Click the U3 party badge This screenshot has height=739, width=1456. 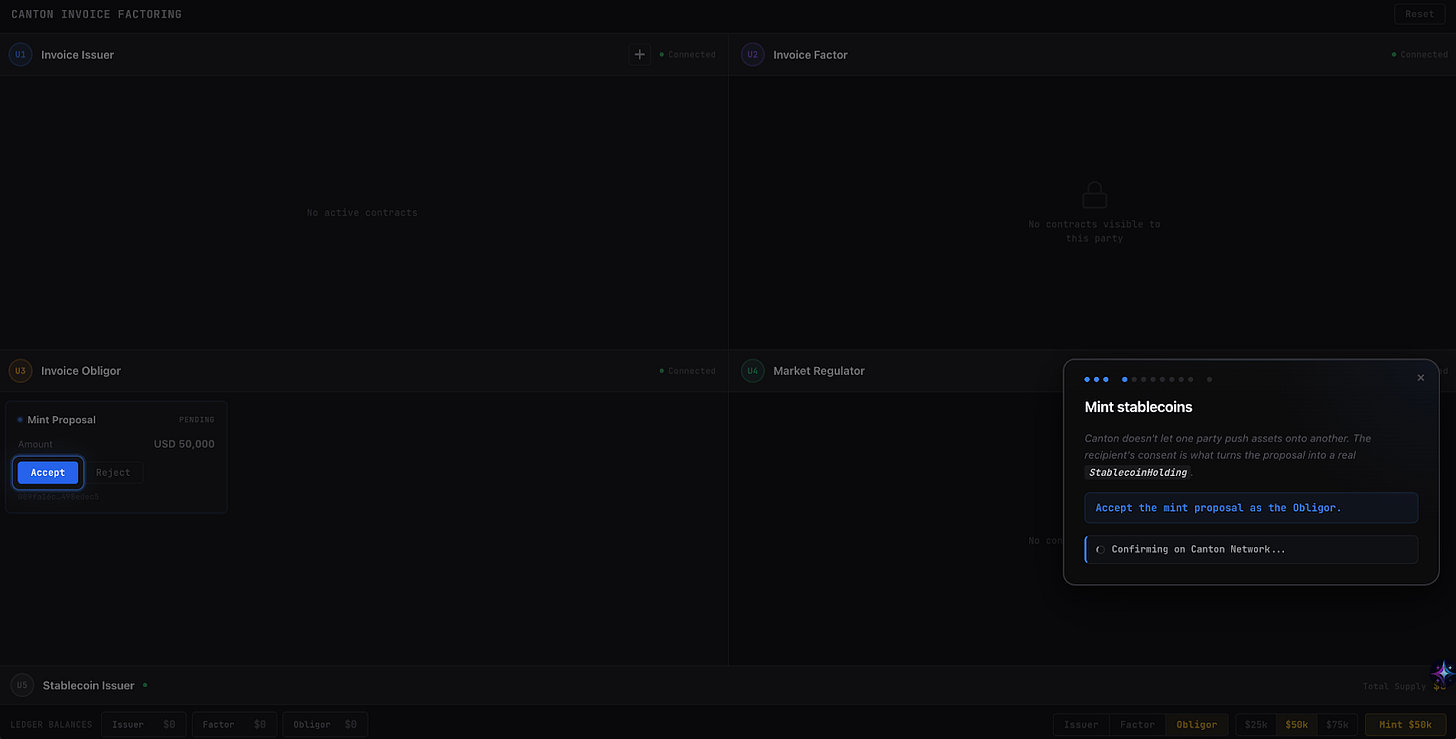coord(20,371)
